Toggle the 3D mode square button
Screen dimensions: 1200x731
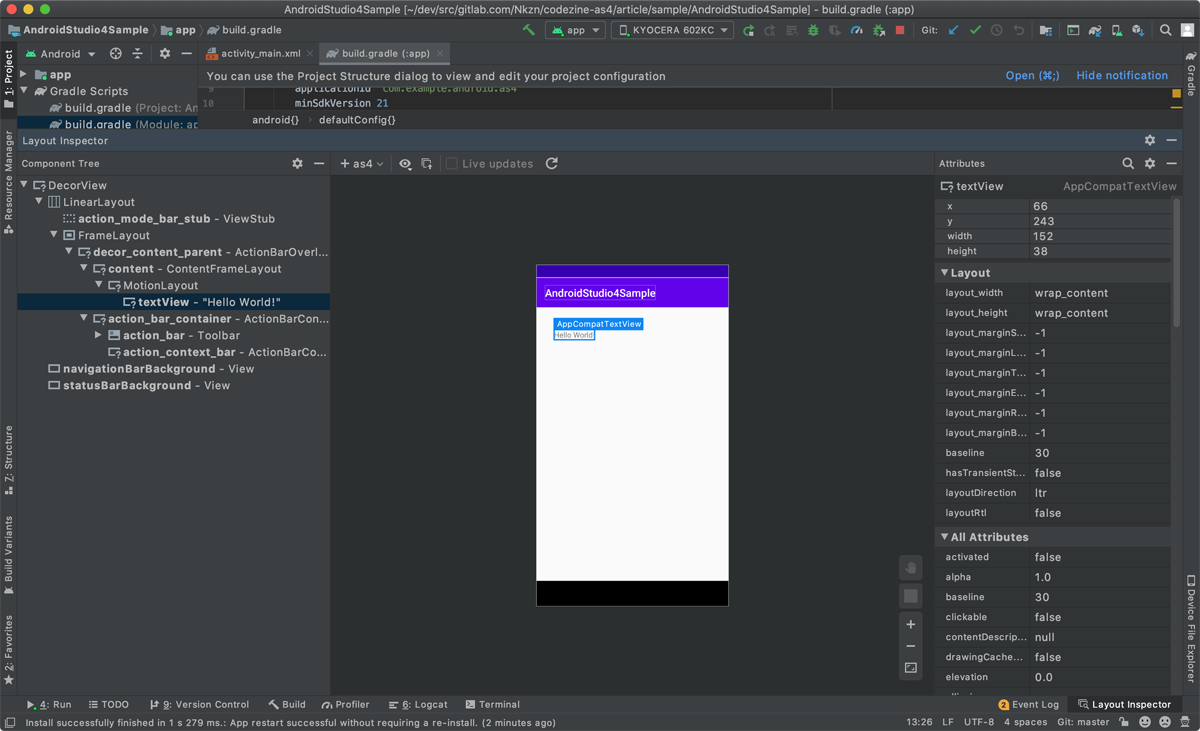[x=910, y=595]
